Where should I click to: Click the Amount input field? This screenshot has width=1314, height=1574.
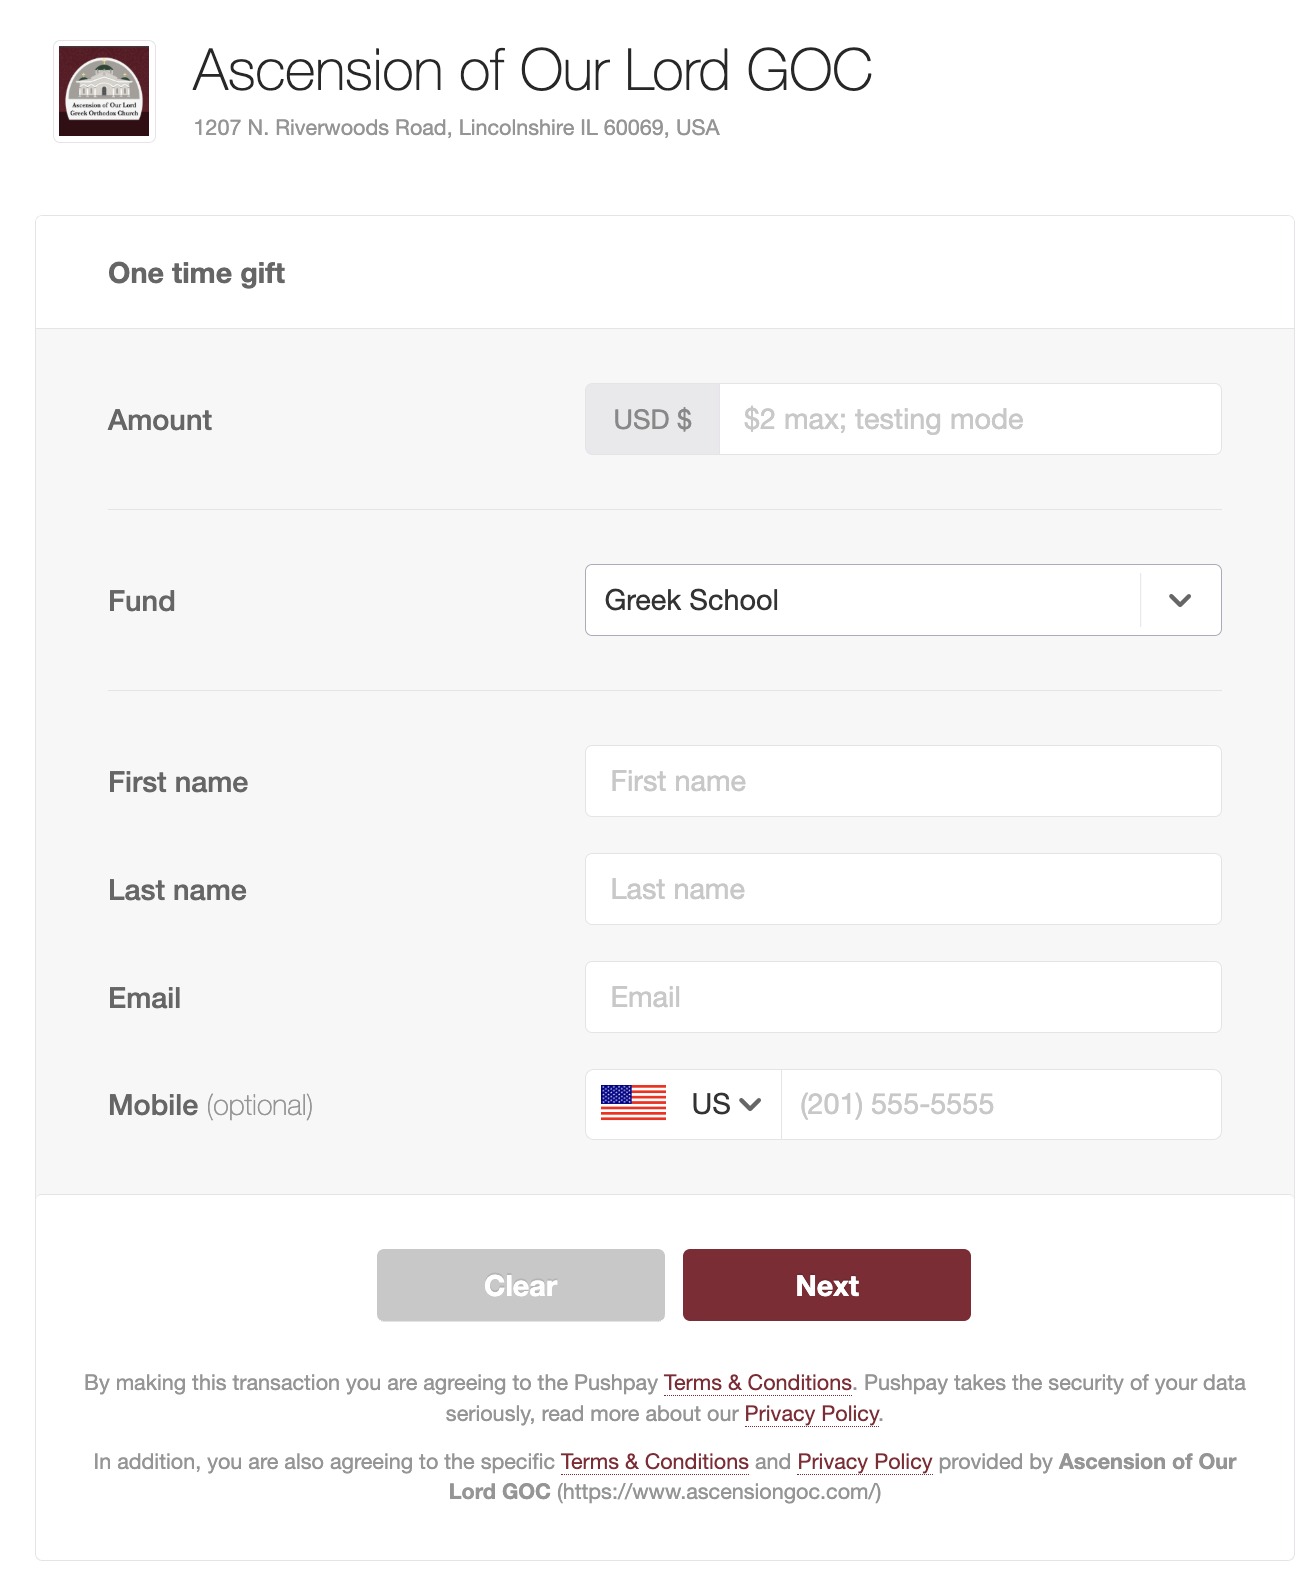(970, 419)
